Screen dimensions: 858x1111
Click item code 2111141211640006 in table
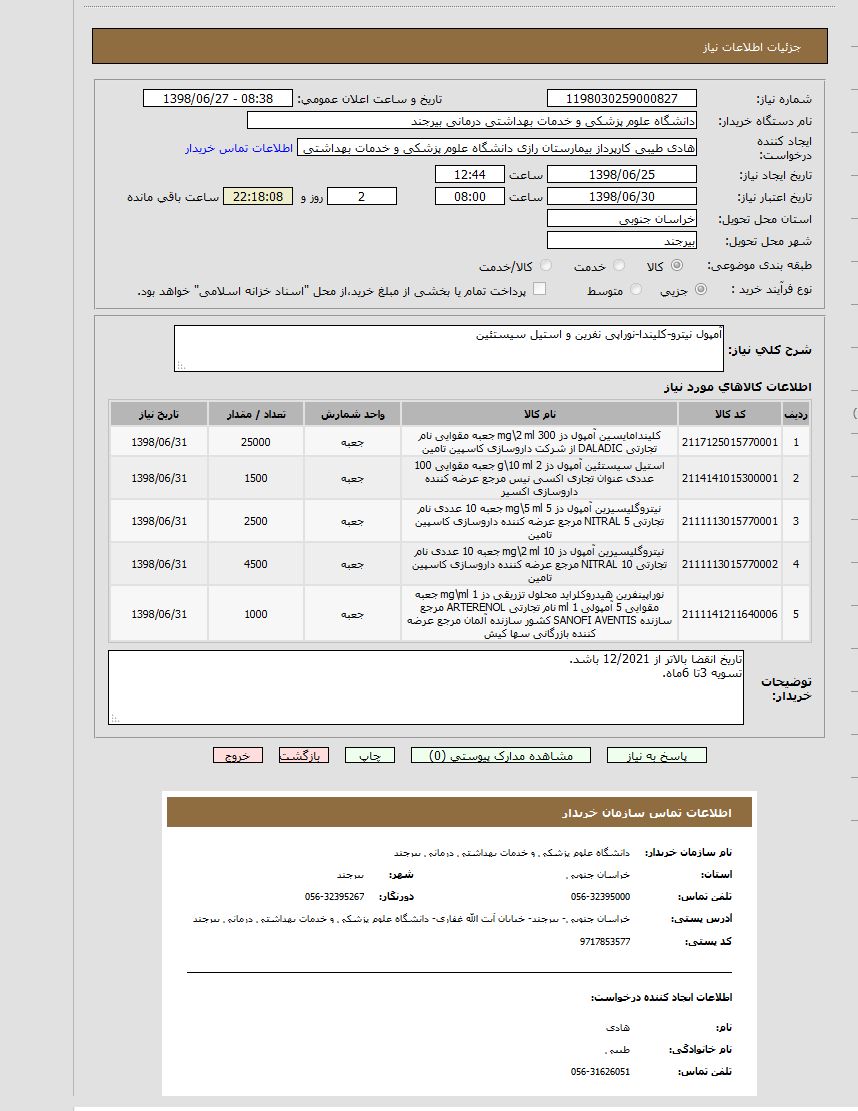(729, 613)
